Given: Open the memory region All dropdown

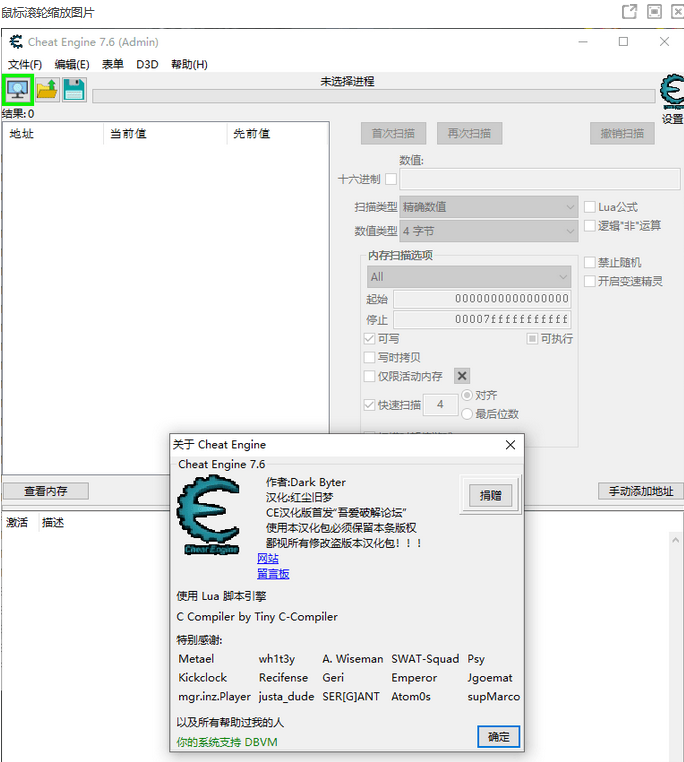Looking at the screenshot, I should pos(469,277).
